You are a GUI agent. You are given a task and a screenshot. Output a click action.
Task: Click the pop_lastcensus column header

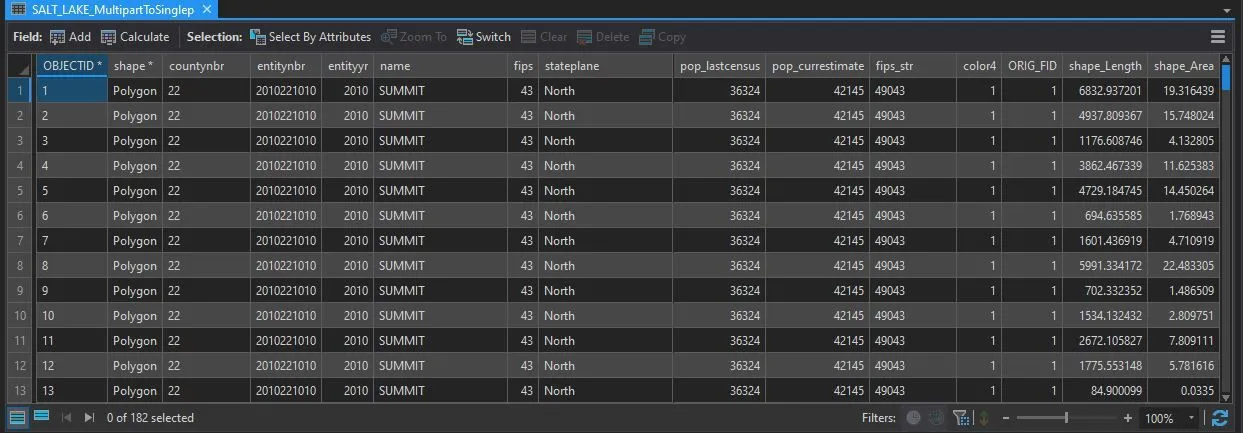tap(720, 66)
